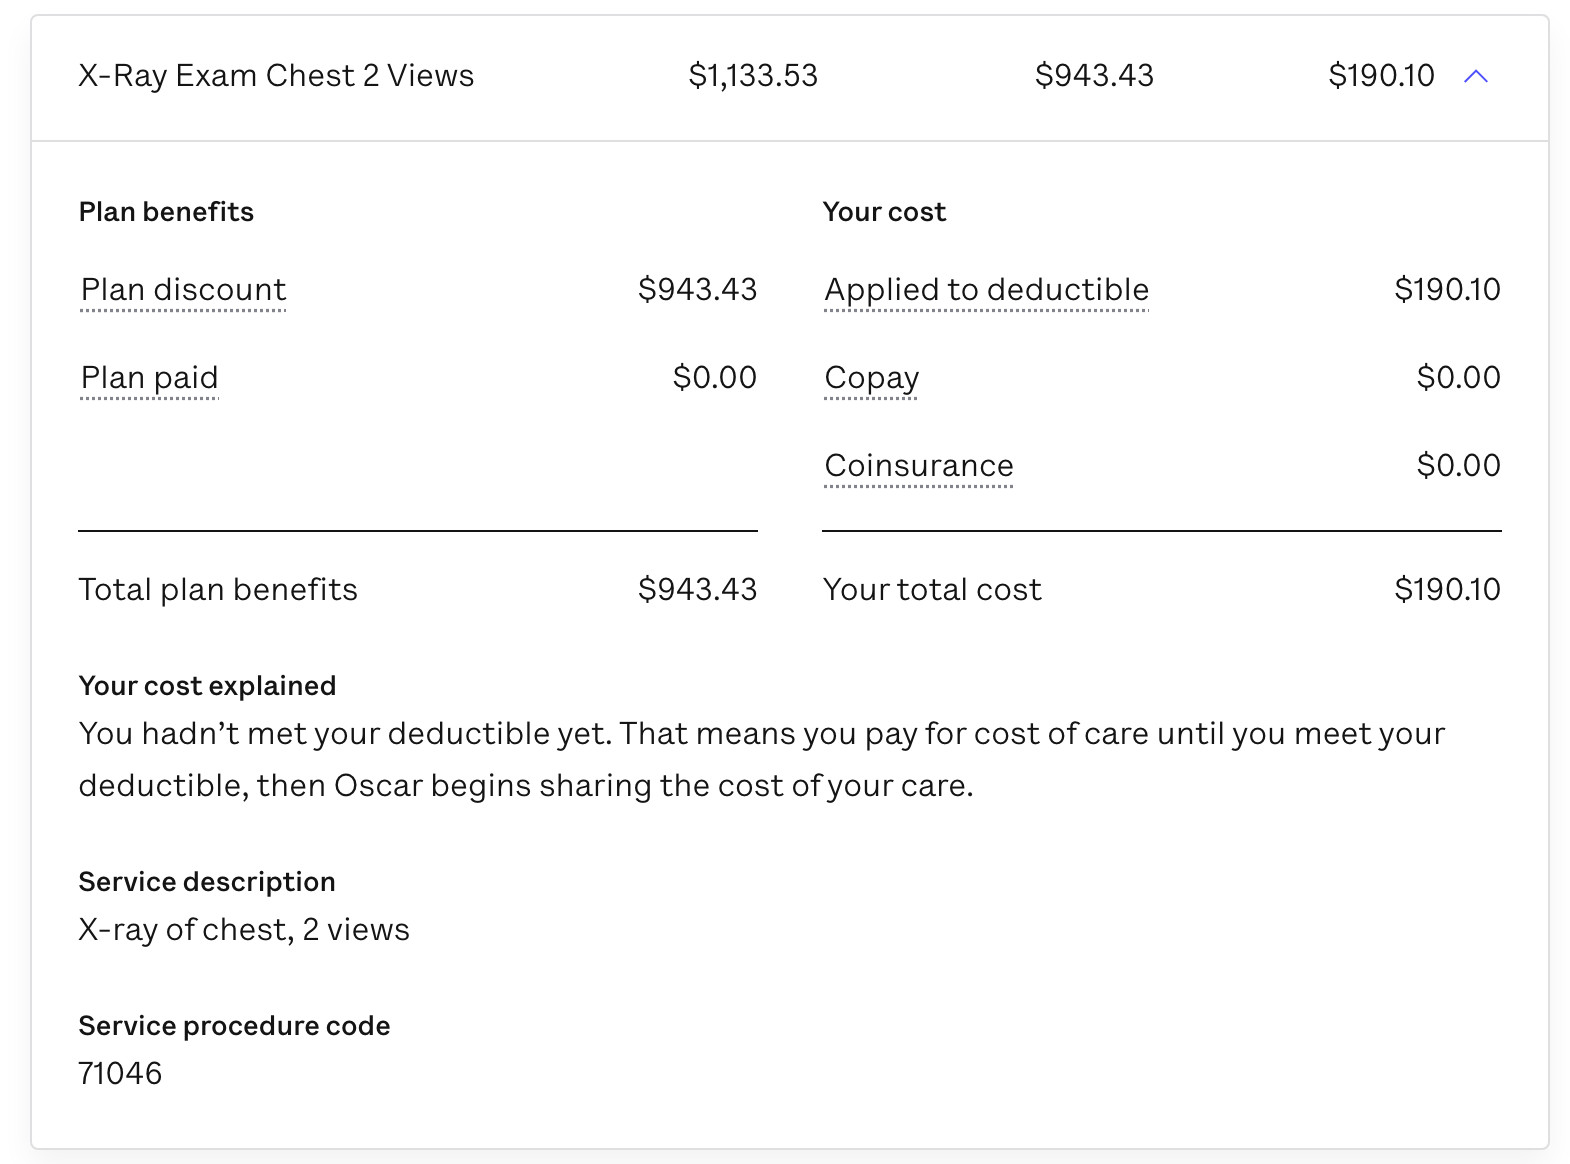
Task: Show the Coinsurance term explanation
Action: click(918, 466)
